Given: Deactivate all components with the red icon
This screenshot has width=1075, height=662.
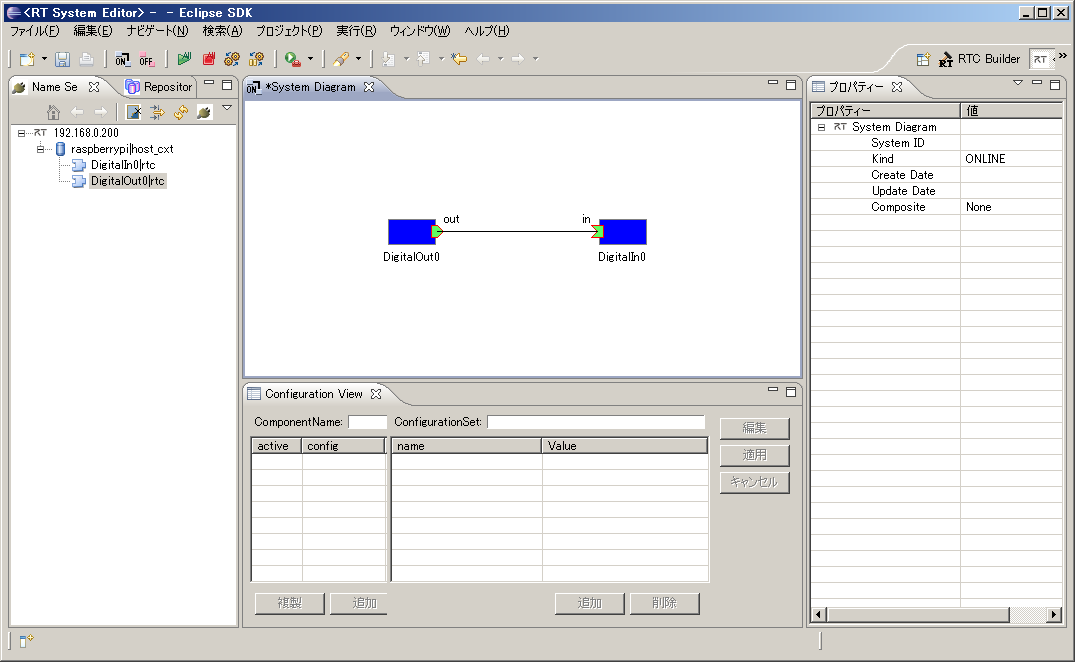Looking at the screenshot, I should pos(208,60).
